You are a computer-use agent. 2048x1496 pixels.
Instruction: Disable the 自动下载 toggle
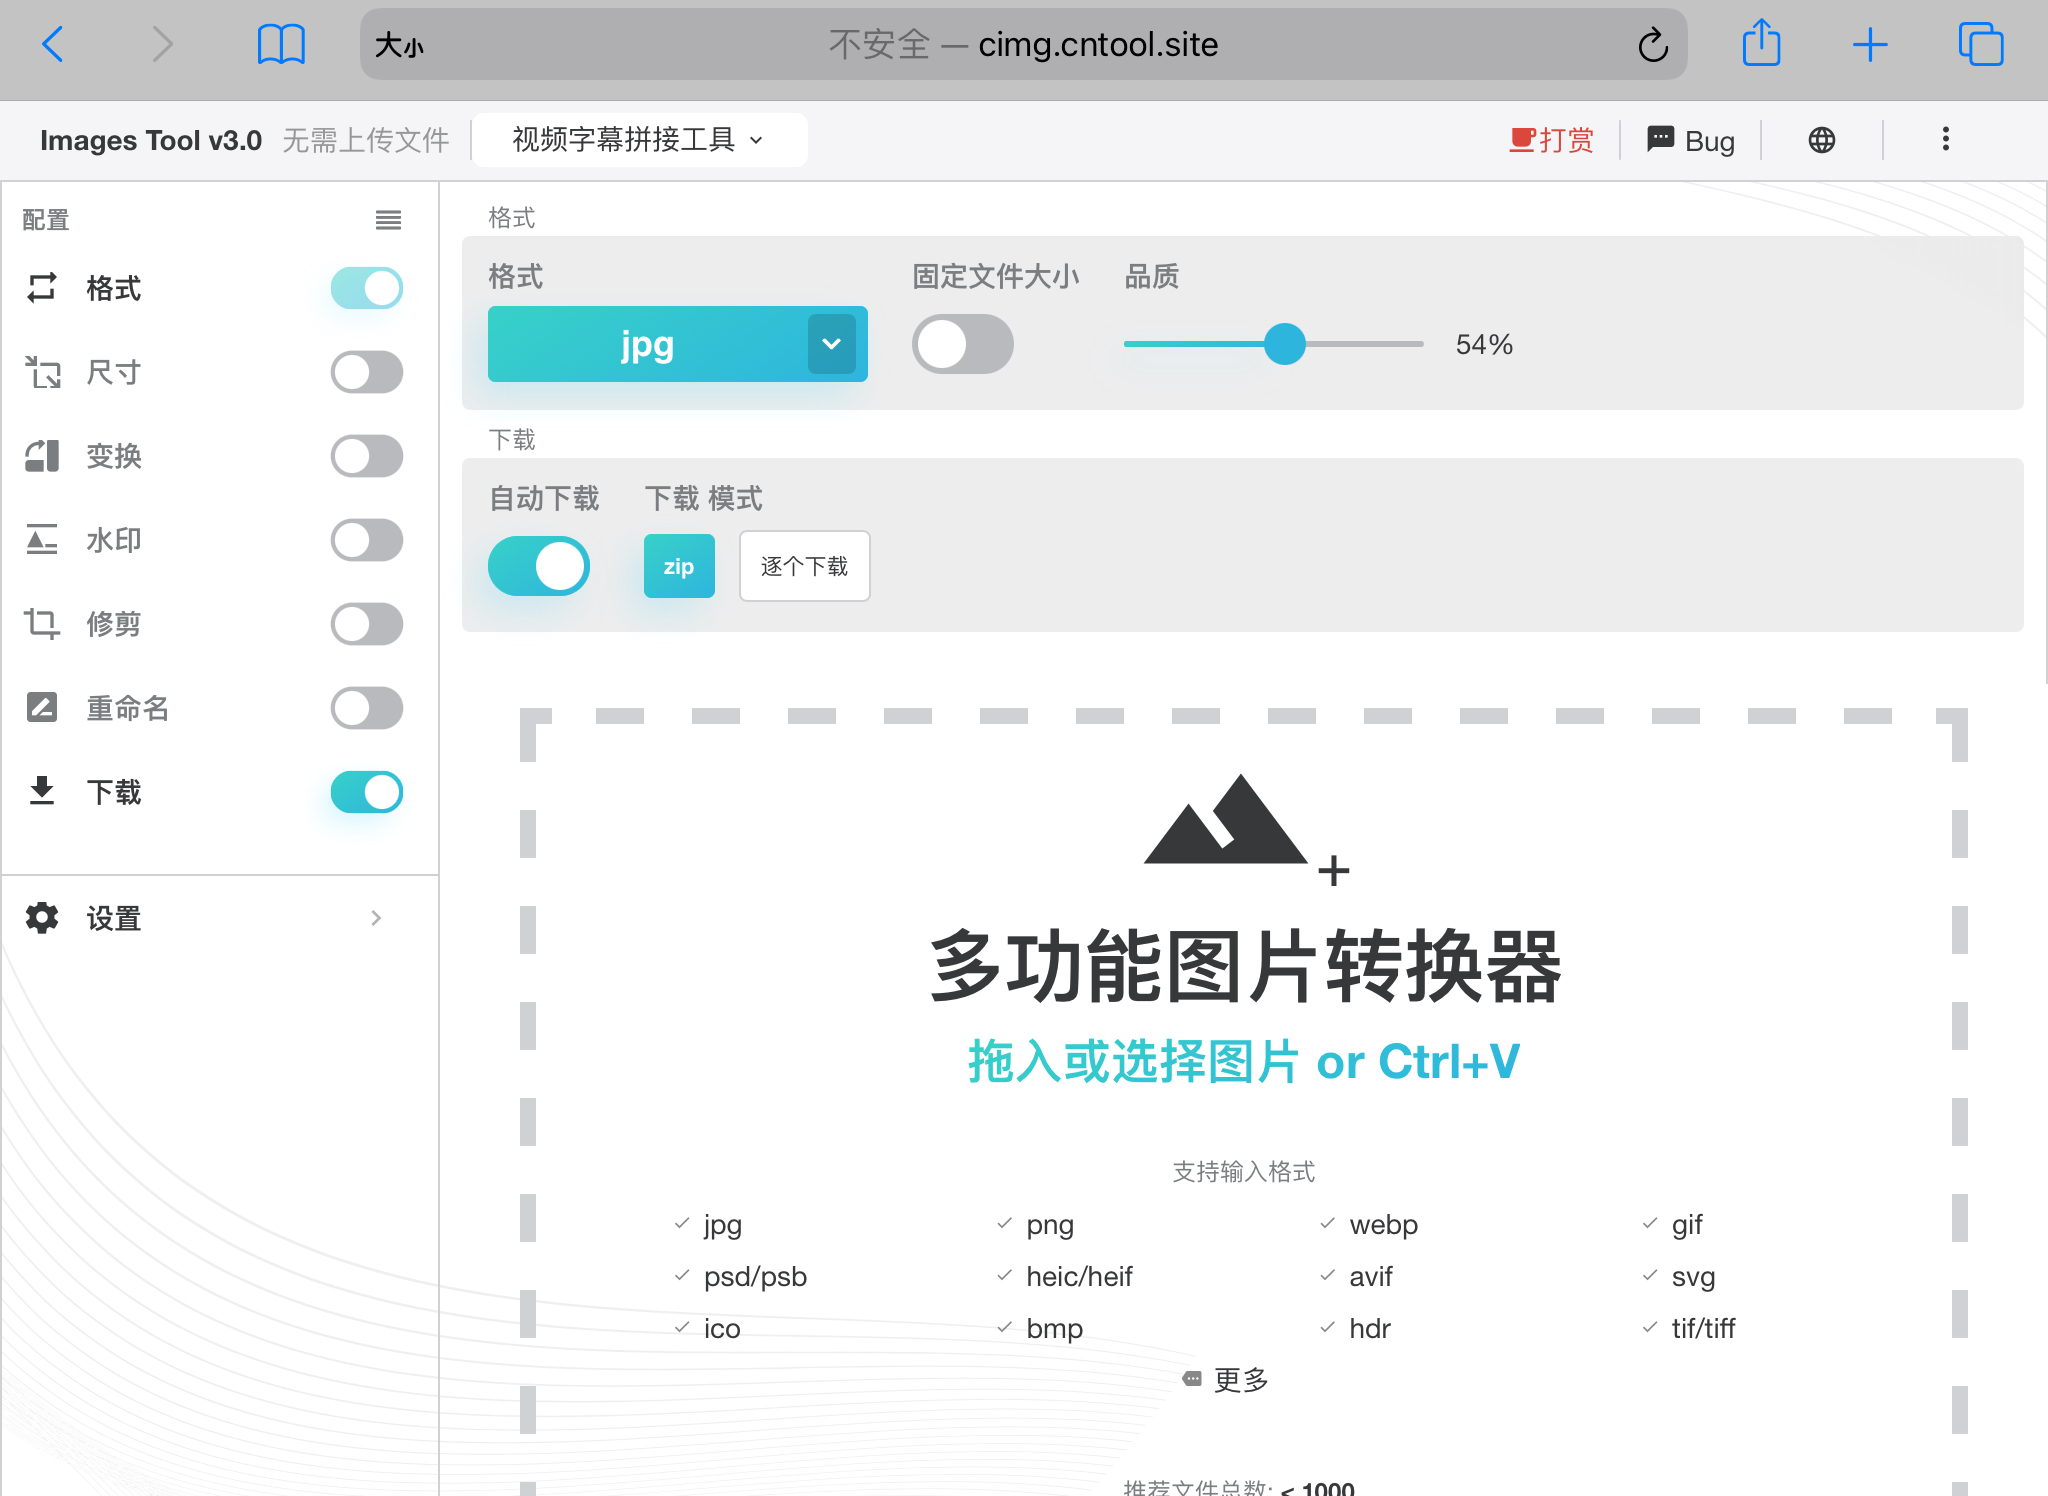[x=539, y=566]
